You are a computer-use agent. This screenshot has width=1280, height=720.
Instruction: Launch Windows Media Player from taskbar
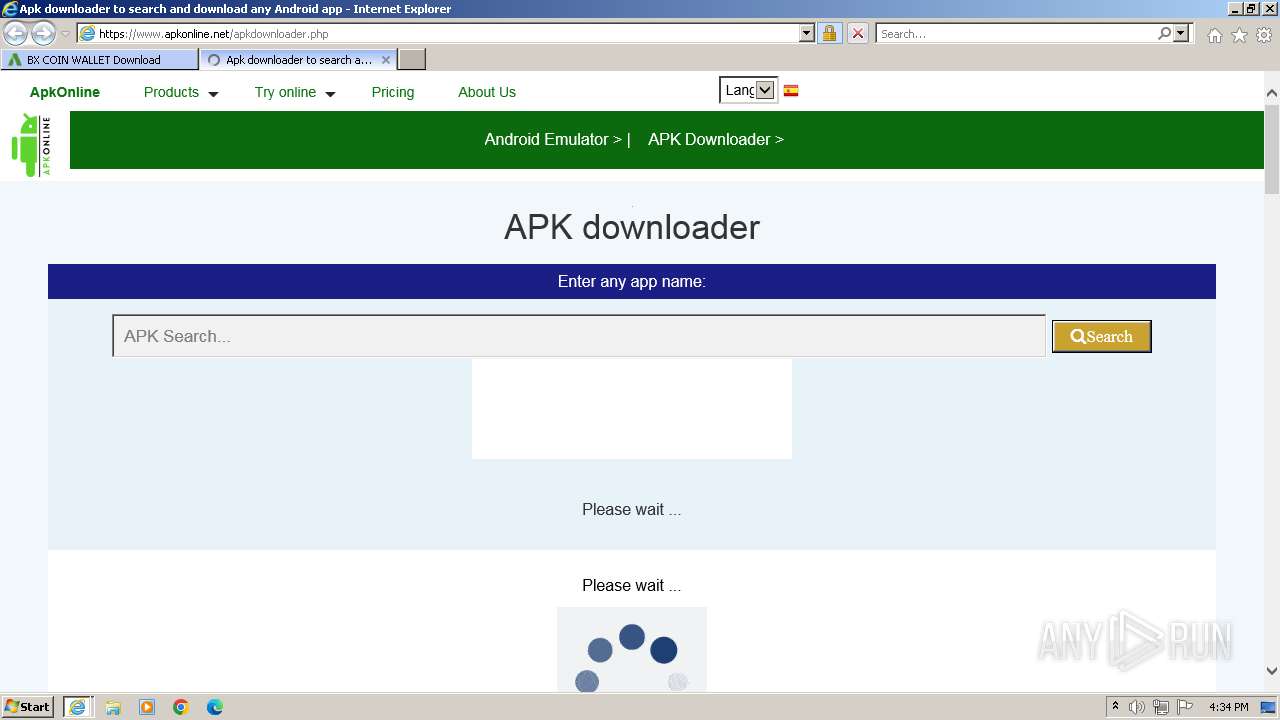147,707
